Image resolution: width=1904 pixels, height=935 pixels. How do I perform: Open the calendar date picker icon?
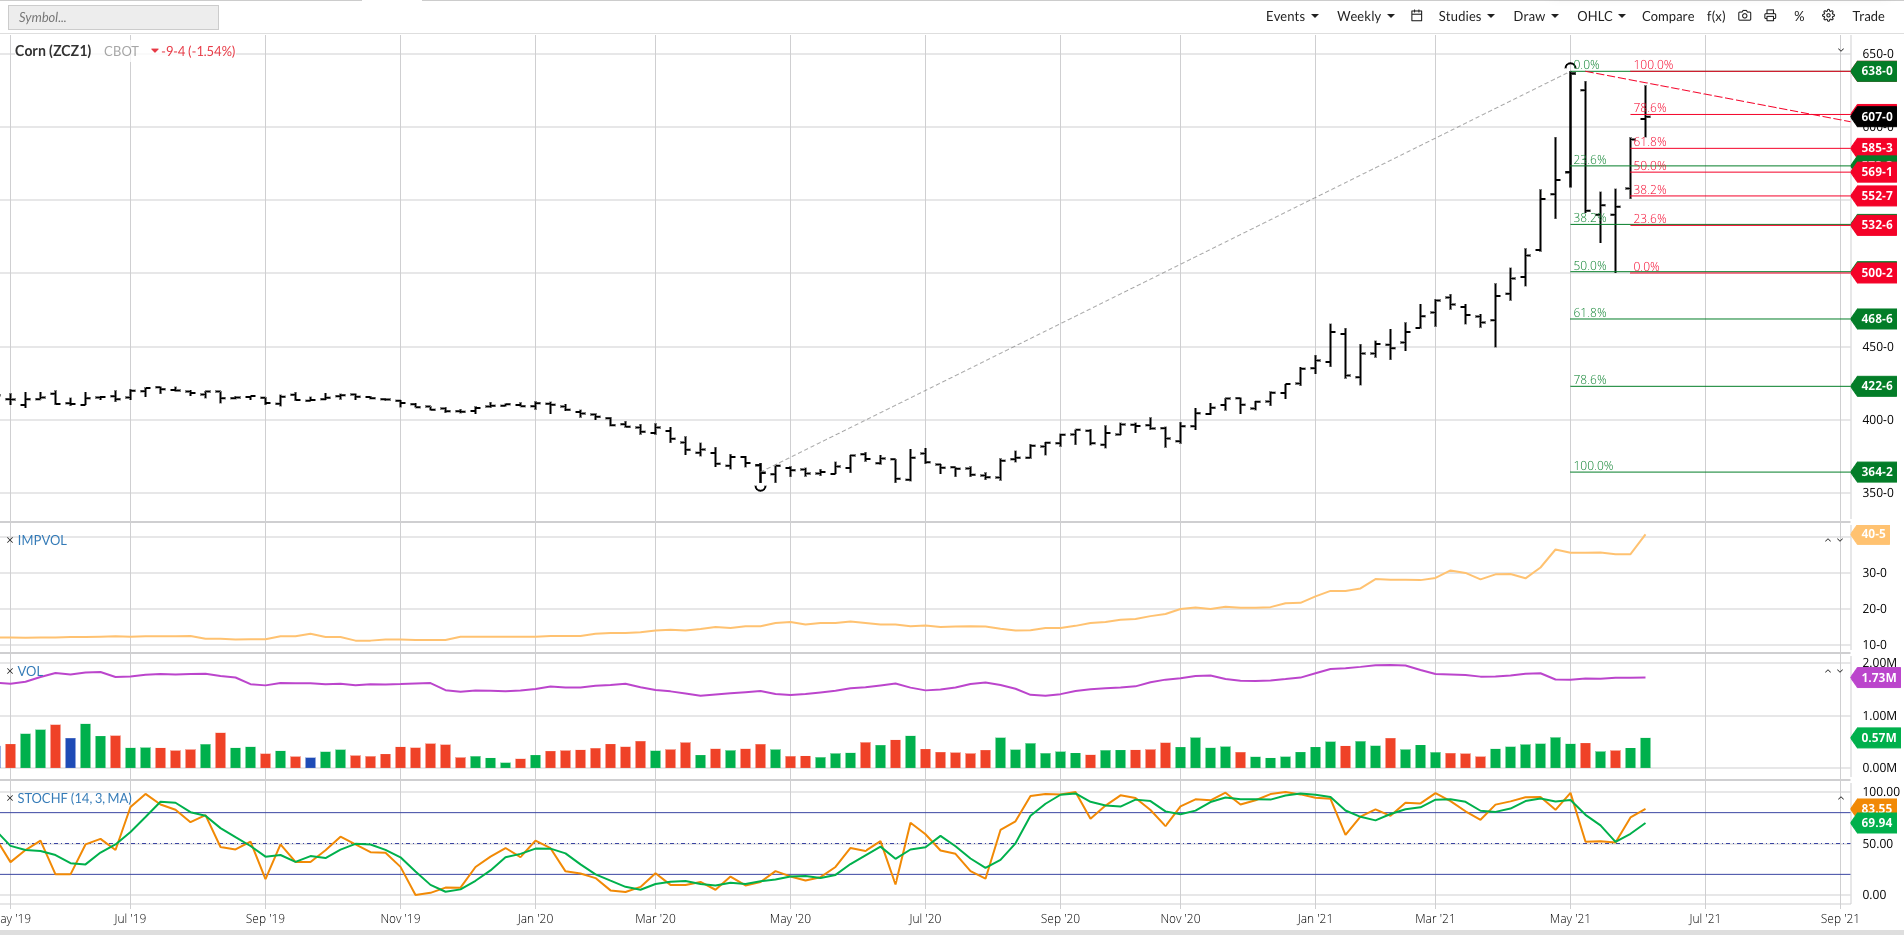pyautogui.click(x=1416, y=16)
